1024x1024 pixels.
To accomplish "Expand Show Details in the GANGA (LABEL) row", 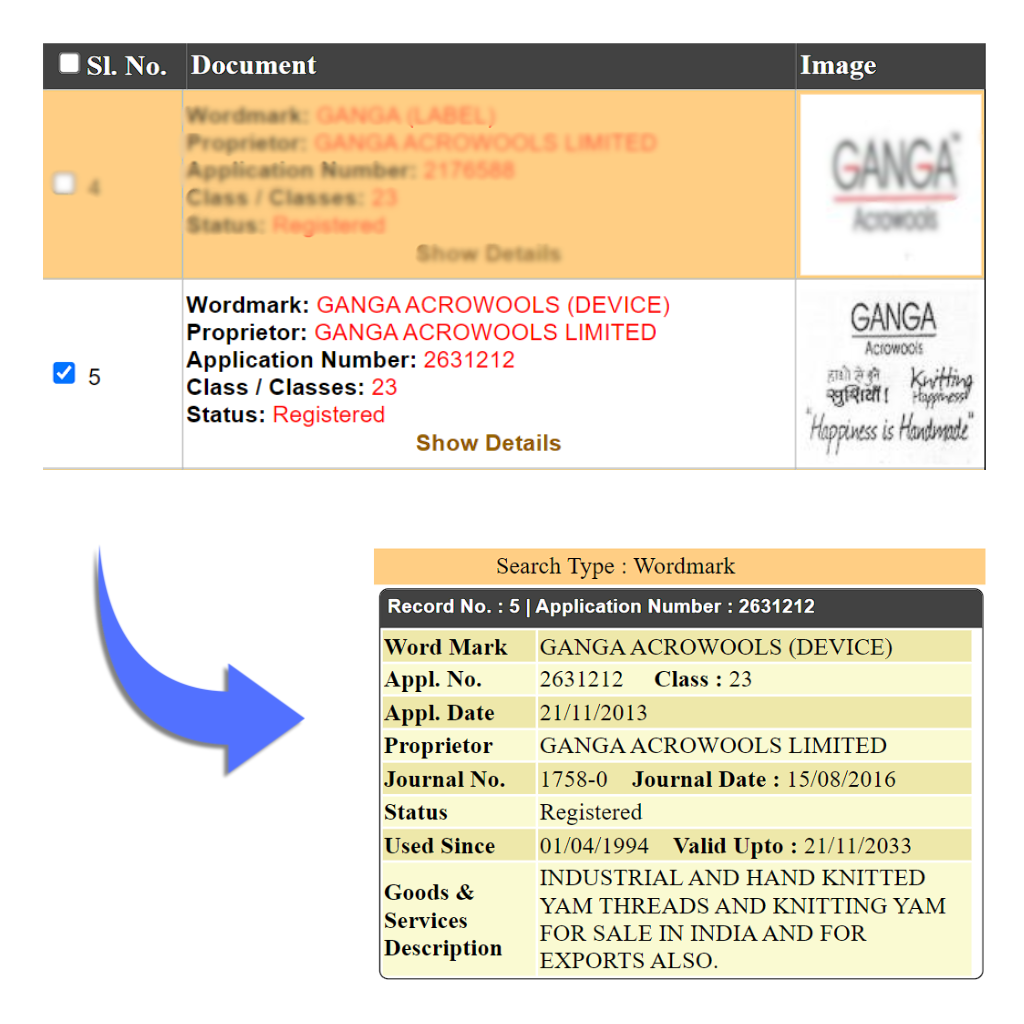I will click(x=488, y=254).
